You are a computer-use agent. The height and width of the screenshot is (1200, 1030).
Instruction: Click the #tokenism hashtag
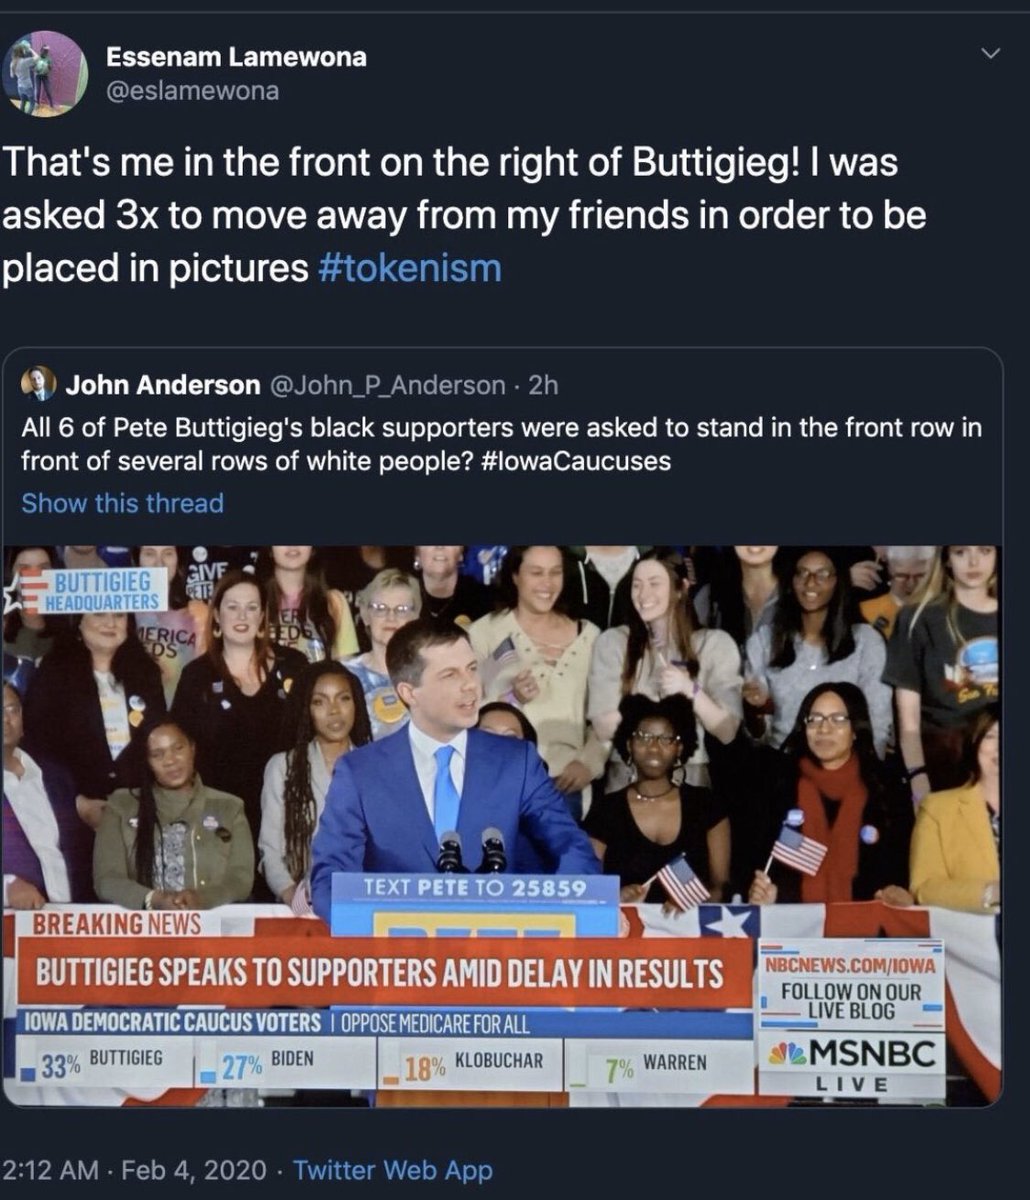click(408, 270)
